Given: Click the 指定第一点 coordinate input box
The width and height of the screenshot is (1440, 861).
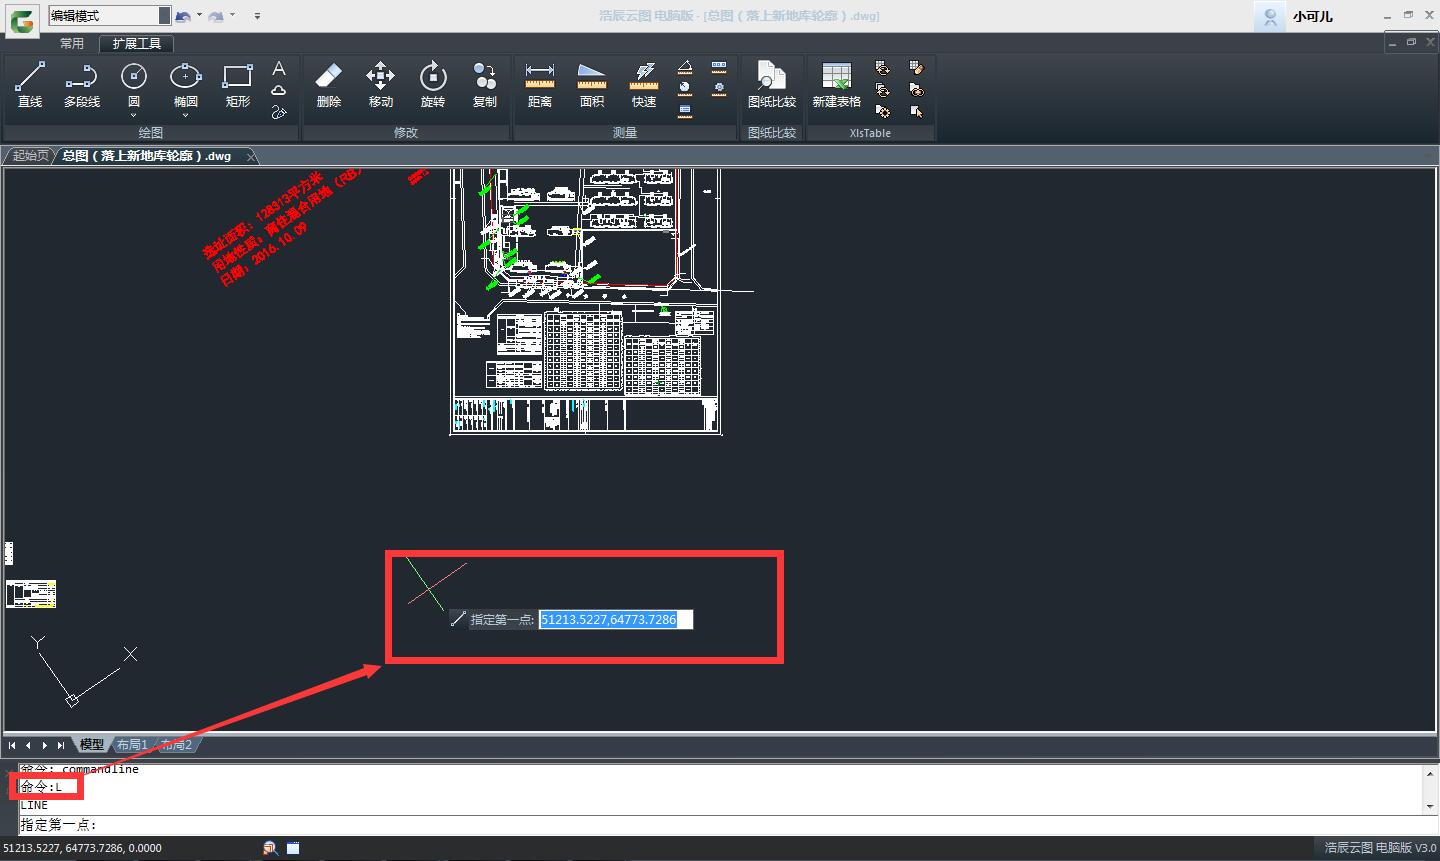Looking at the screenshot, I should 616,620.
